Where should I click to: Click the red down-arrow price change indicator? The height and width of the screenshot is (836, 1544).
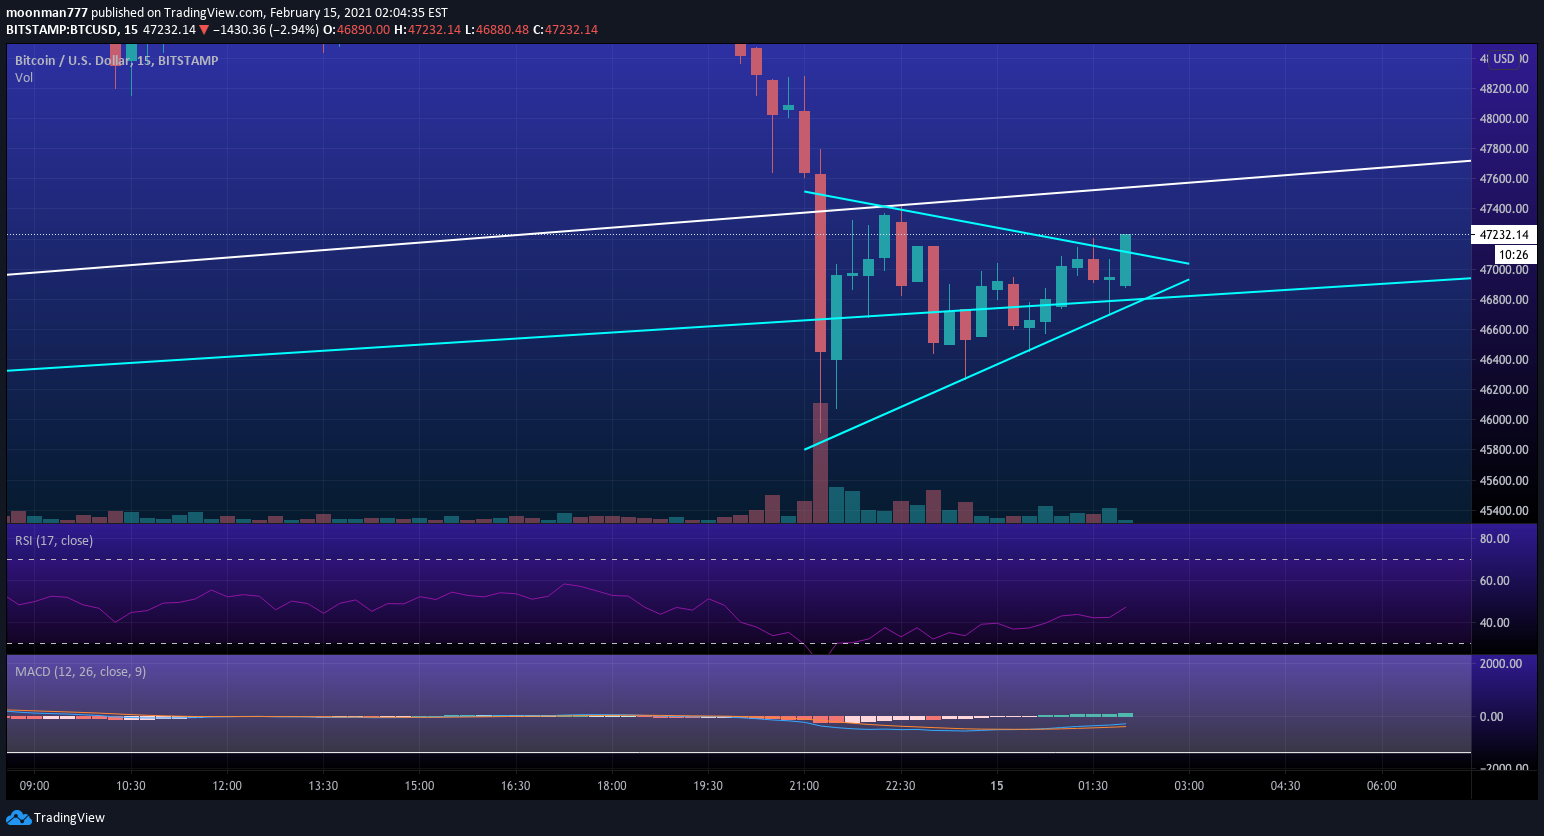pyautogui.click(x=204, y=30)
